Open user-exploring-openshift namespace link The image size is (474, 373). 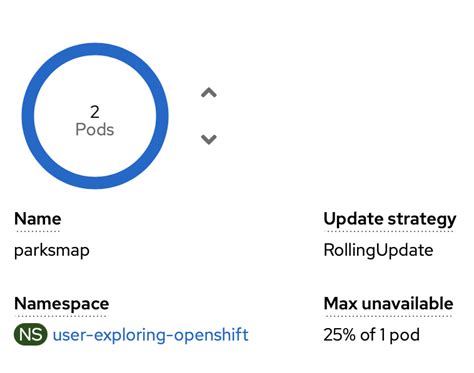tap(151, 335)
